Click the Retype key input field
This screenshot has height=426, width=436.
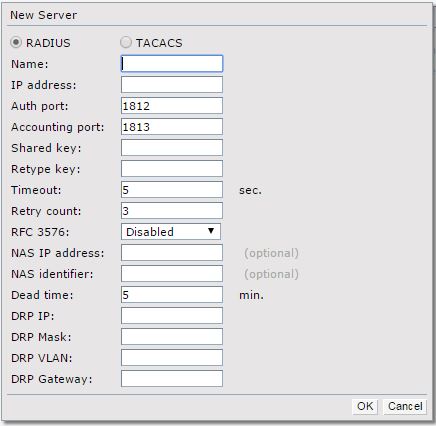pyautogui.click(x=172, y=169)
